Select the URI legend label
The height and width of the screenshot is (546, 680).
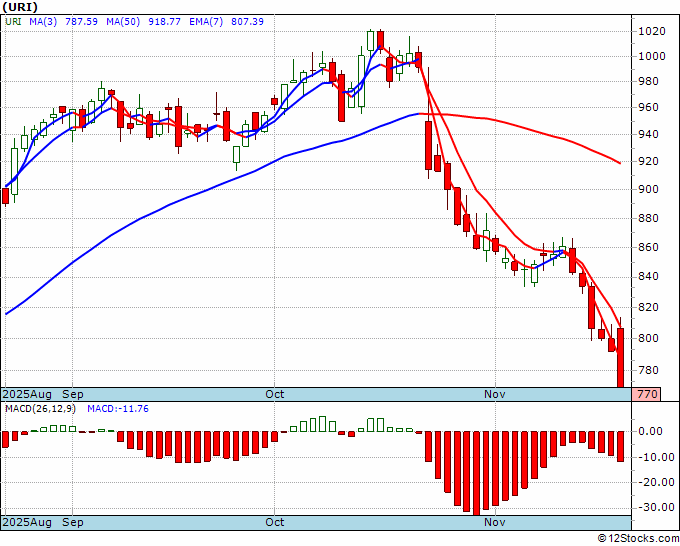[x=13, y=21]
